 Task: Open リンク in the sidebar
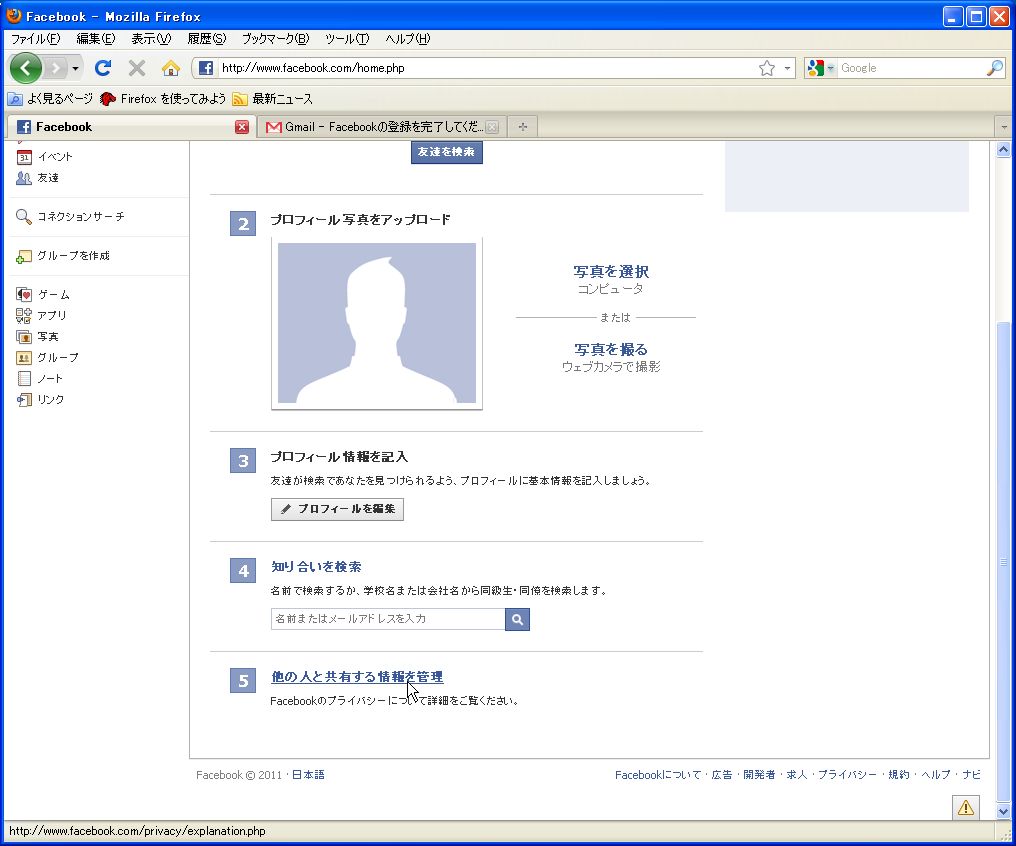pos(40,400)
